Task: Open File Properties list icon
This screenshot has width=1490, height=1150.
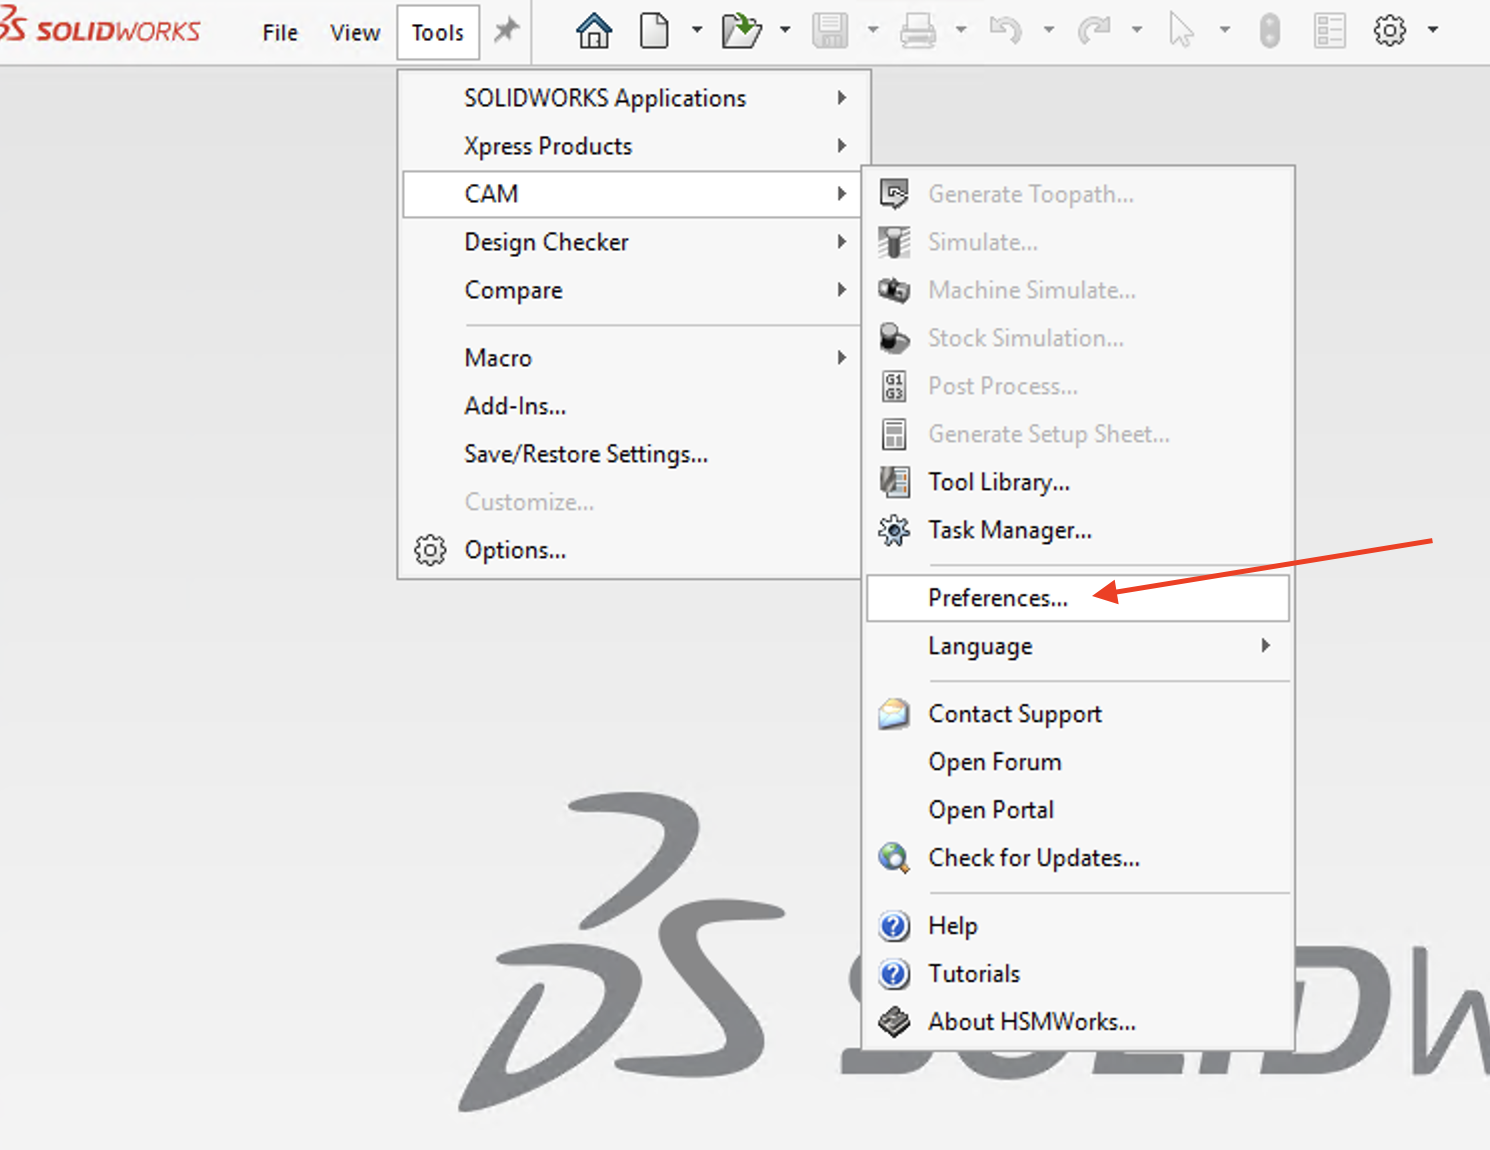Action: [x=1329, y=31]
